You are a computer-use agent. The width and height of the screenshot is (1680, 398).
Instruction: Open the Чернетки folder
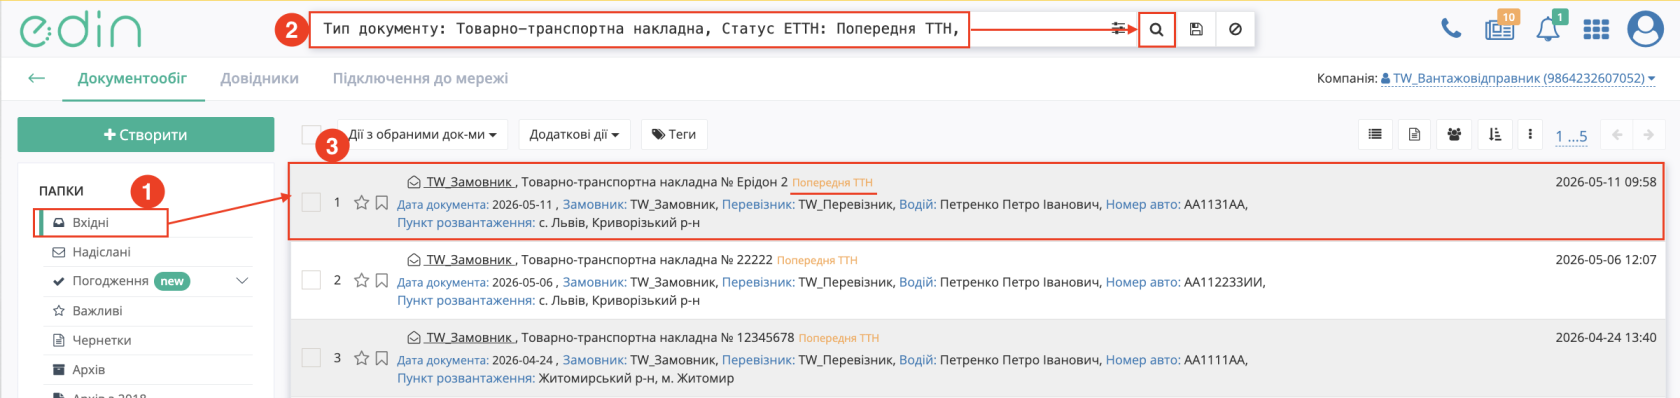[102, 340]
